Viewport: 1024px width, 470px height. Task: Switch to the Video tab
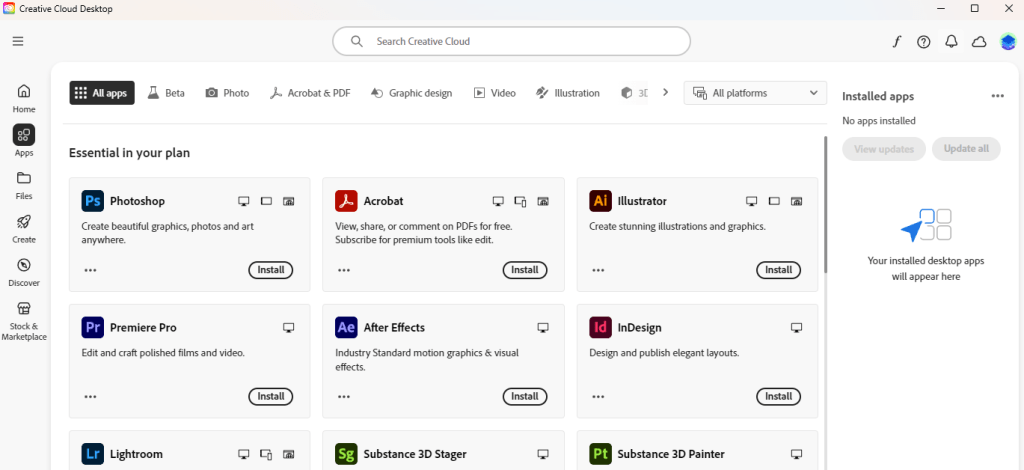click(495, 93)
